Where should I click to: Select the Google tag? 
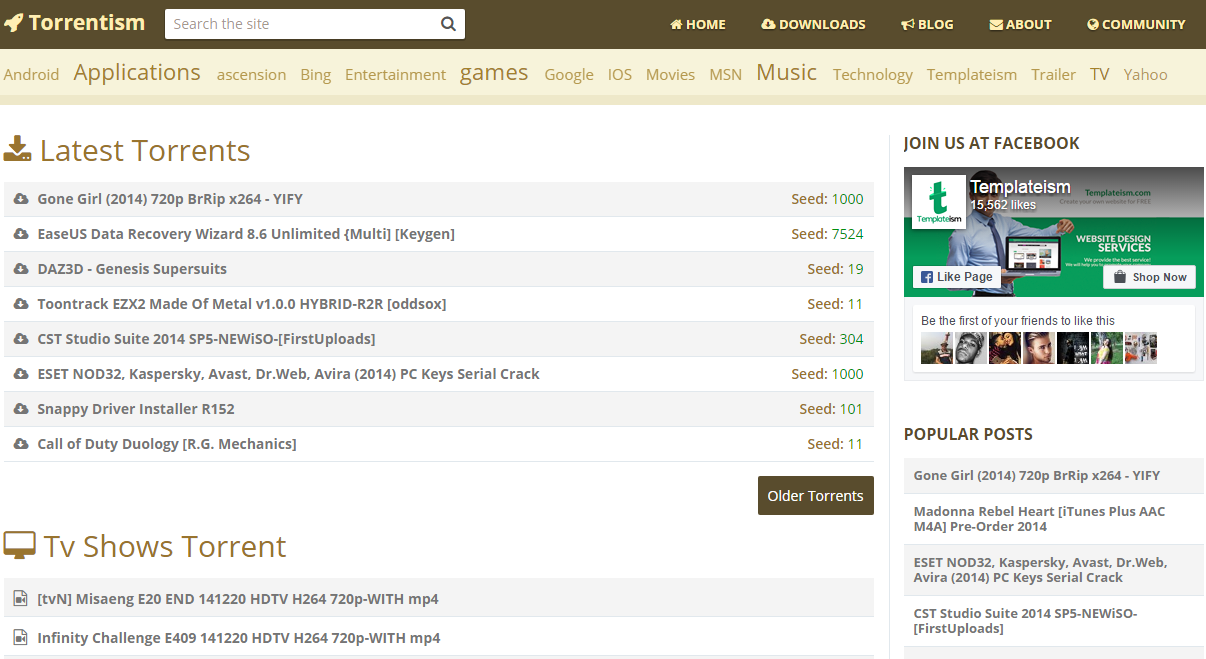pos(569,74)
